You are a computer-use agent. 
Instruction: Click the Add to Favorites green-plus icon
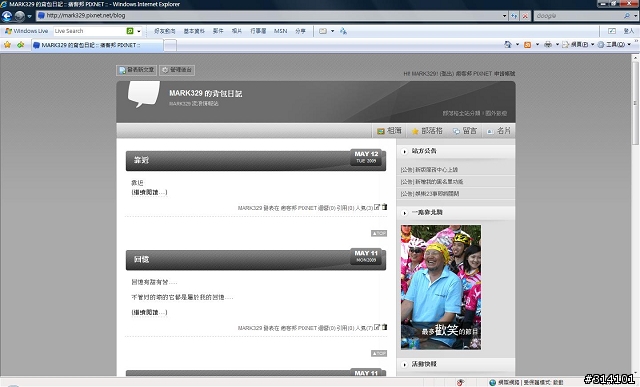click(20, 44)
